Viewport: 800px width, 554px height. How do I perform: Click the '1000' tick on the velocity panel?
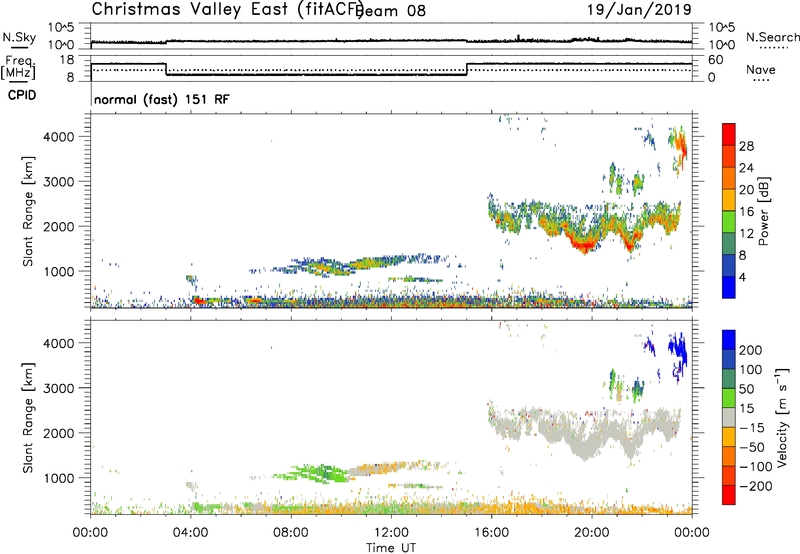pyautogui.click(x=59, y=478)
